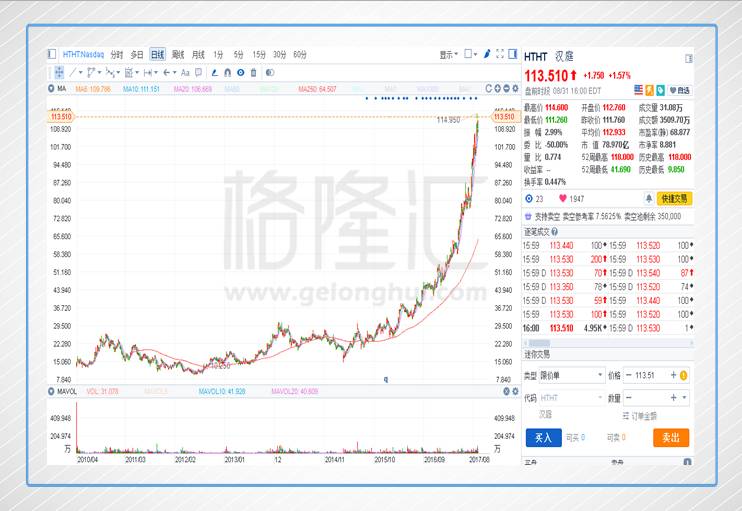Open MAVOL indicator settings gear
The image size is (742, 511).
(515, 391)
